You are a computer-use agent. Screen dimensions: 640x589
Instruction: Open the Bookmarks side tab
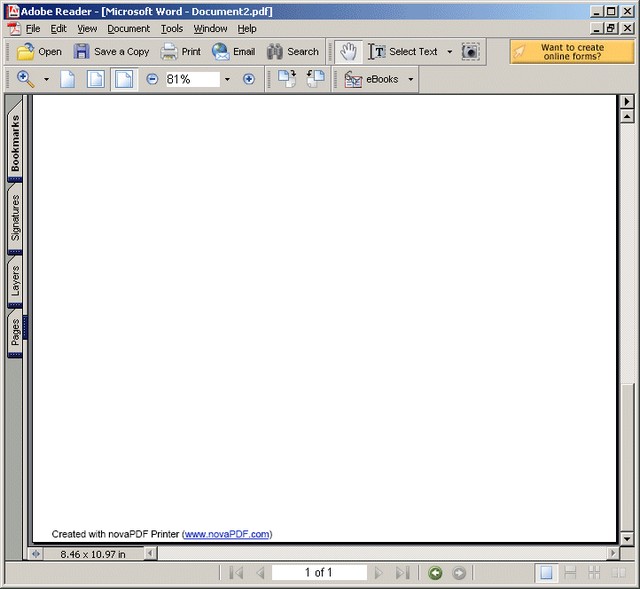[x=15, y=142]
